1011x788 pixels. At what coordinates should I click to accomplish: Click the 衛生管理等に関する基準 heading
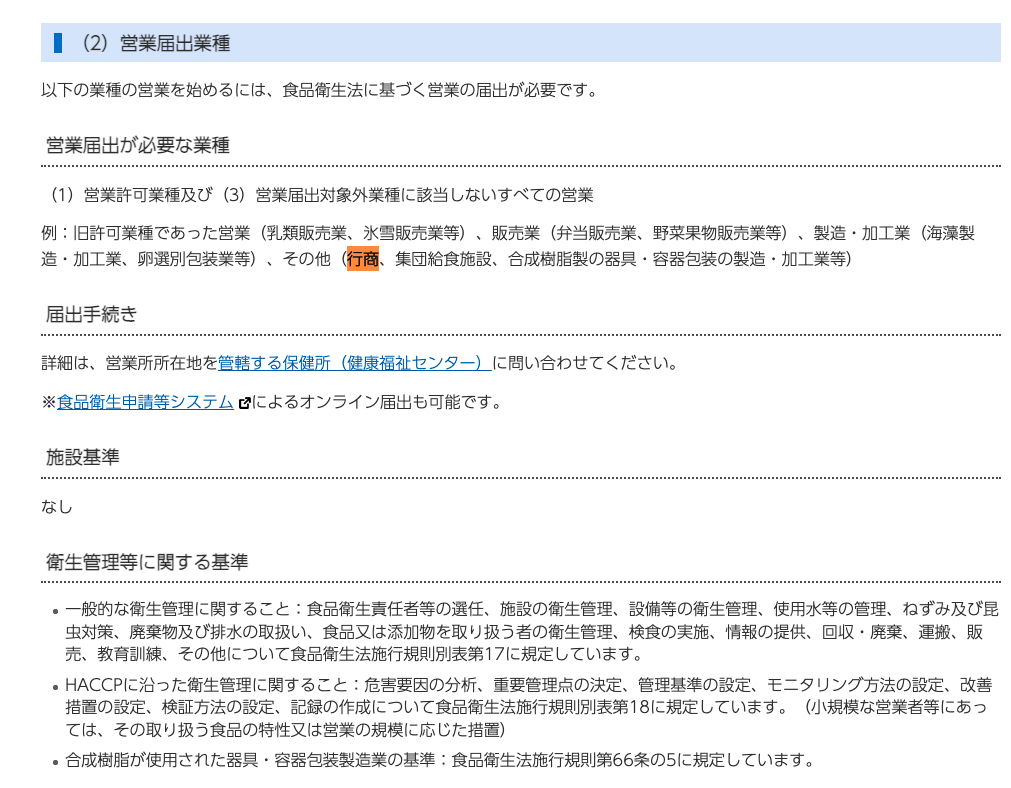[147, 563]
